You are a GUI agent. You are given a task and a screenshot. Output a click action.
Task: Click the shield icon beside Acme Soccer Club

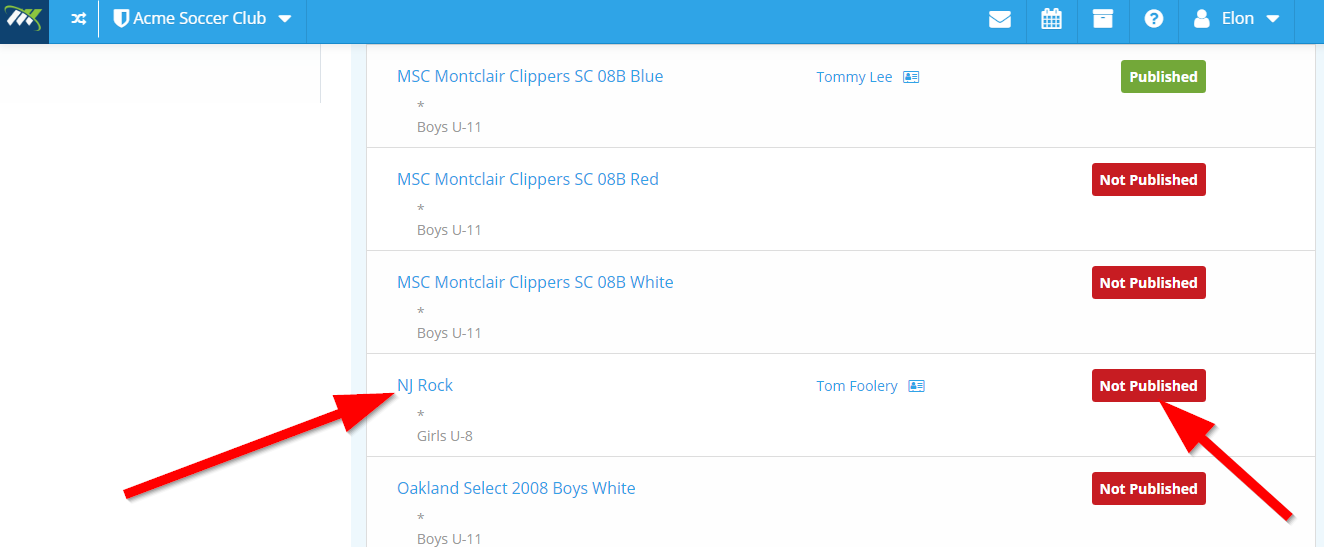tap(121, 19)
